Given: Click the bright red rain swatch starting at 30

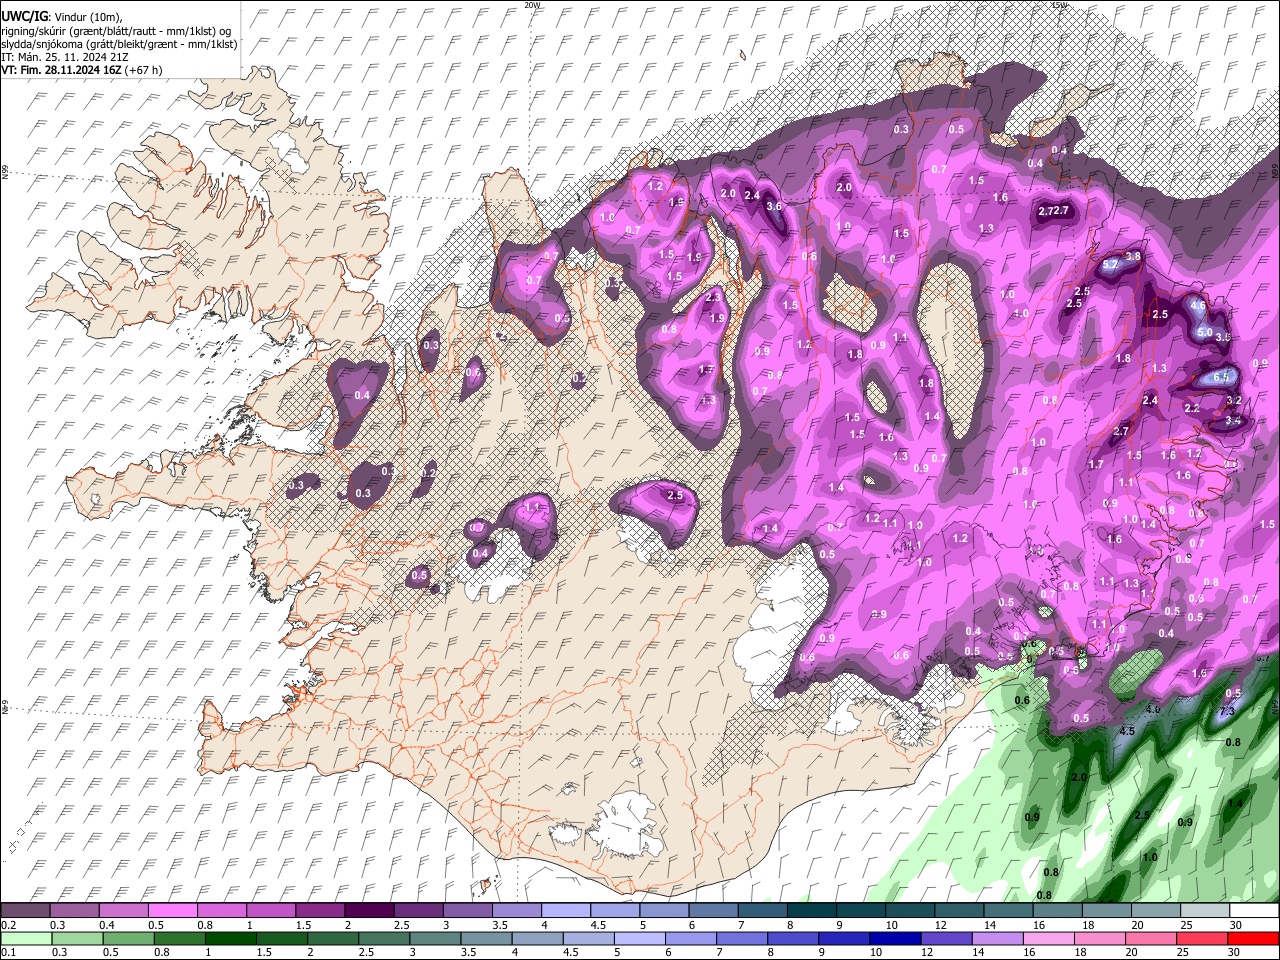Looking at the screenshot, I should pyautogui.click(x=1254, y=938).
